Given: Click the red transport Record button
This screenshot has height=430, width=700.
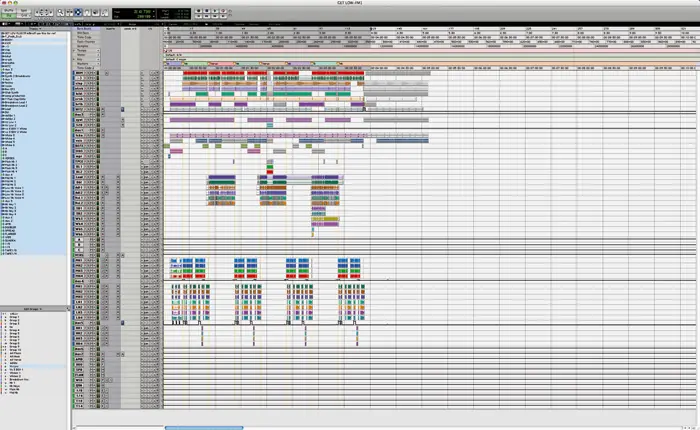Looking at the screenshot, I should pos(223,11).
